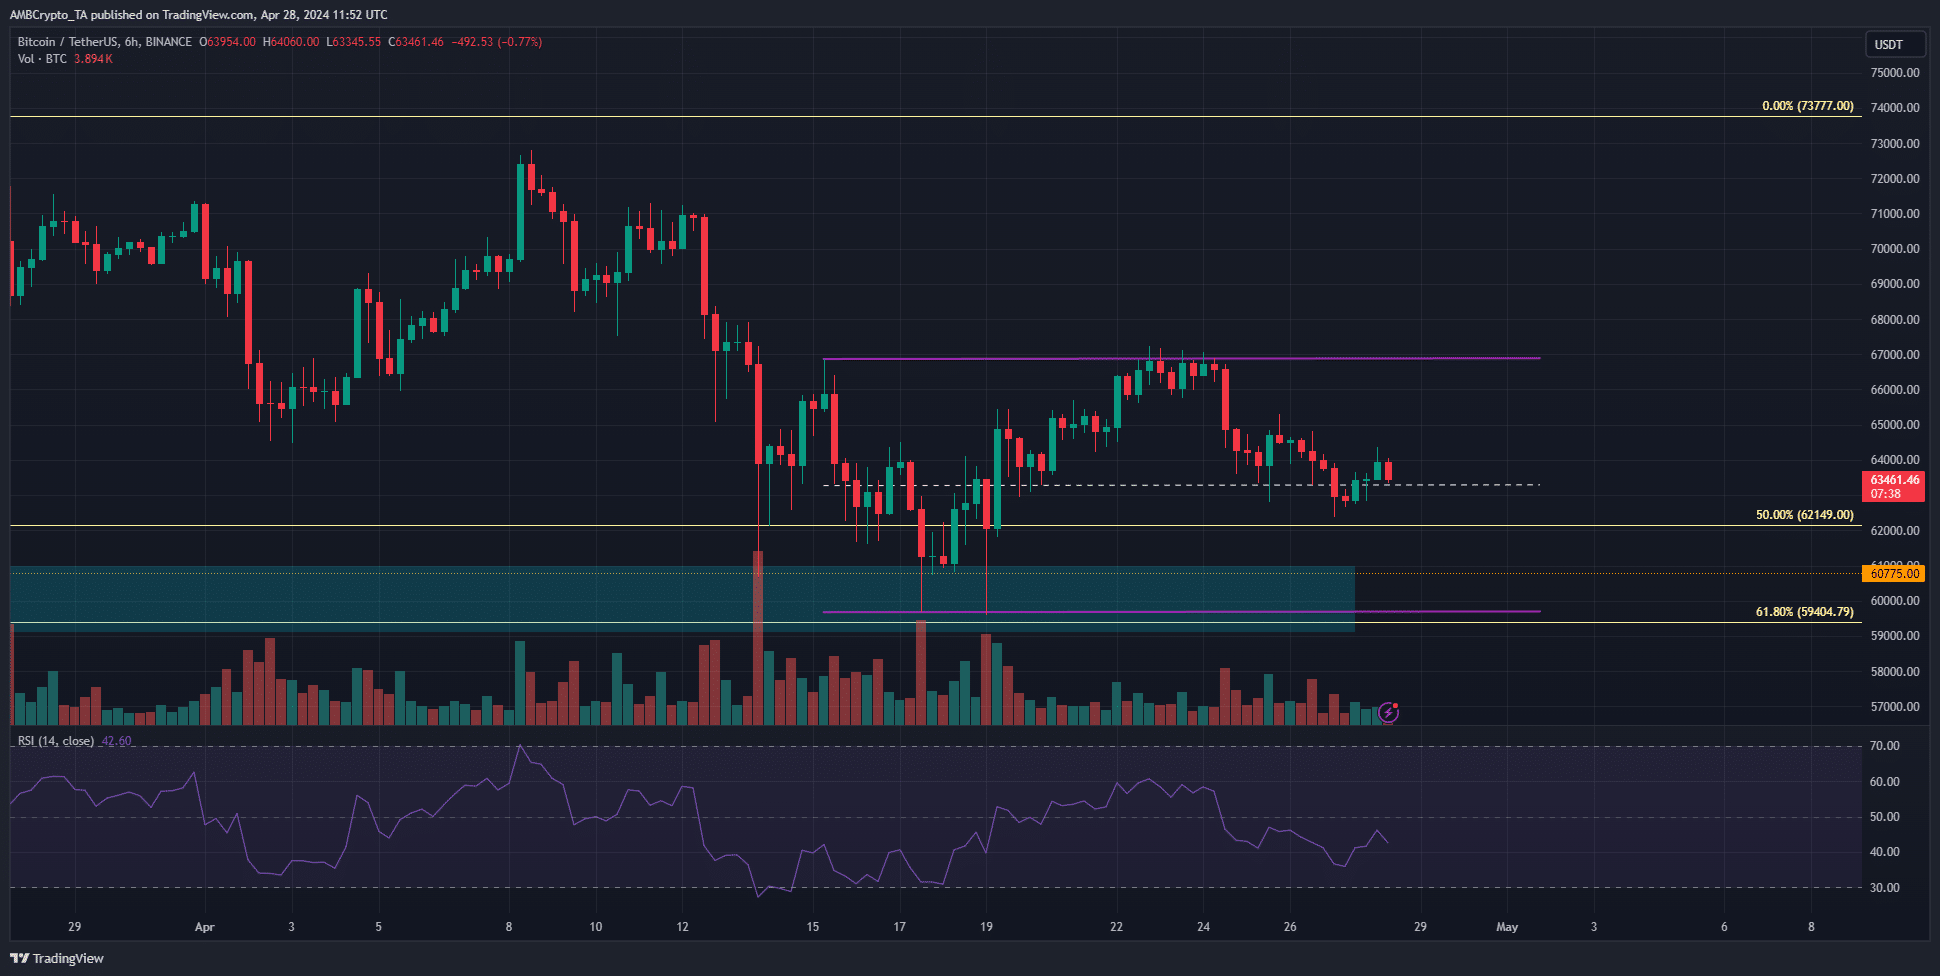Screen dimensions: 1940x976
Task: Click the RSI (14, close) indicator legend
Action: (56, 741)
